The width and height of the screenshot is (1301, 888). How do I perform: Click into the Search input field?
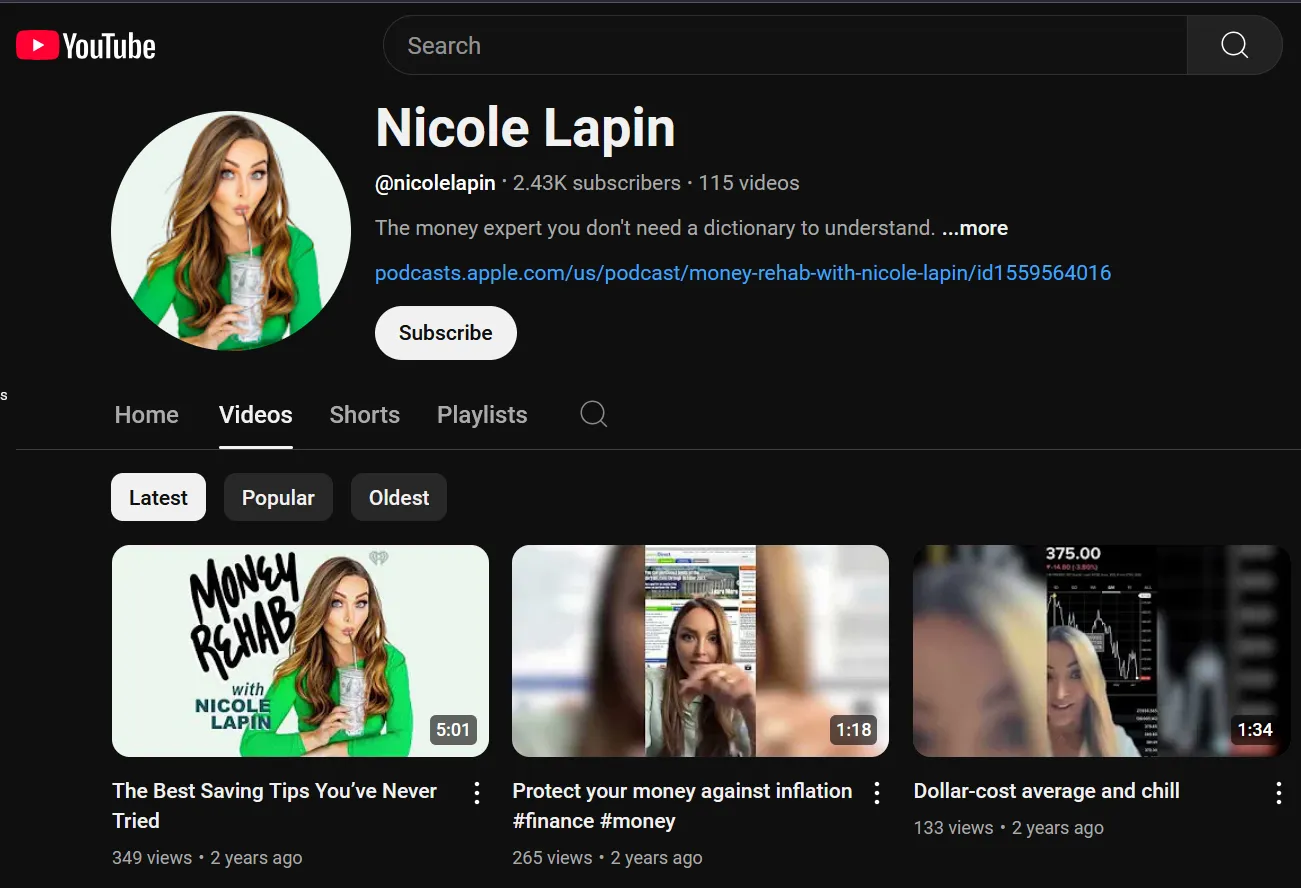pos(785,46)
